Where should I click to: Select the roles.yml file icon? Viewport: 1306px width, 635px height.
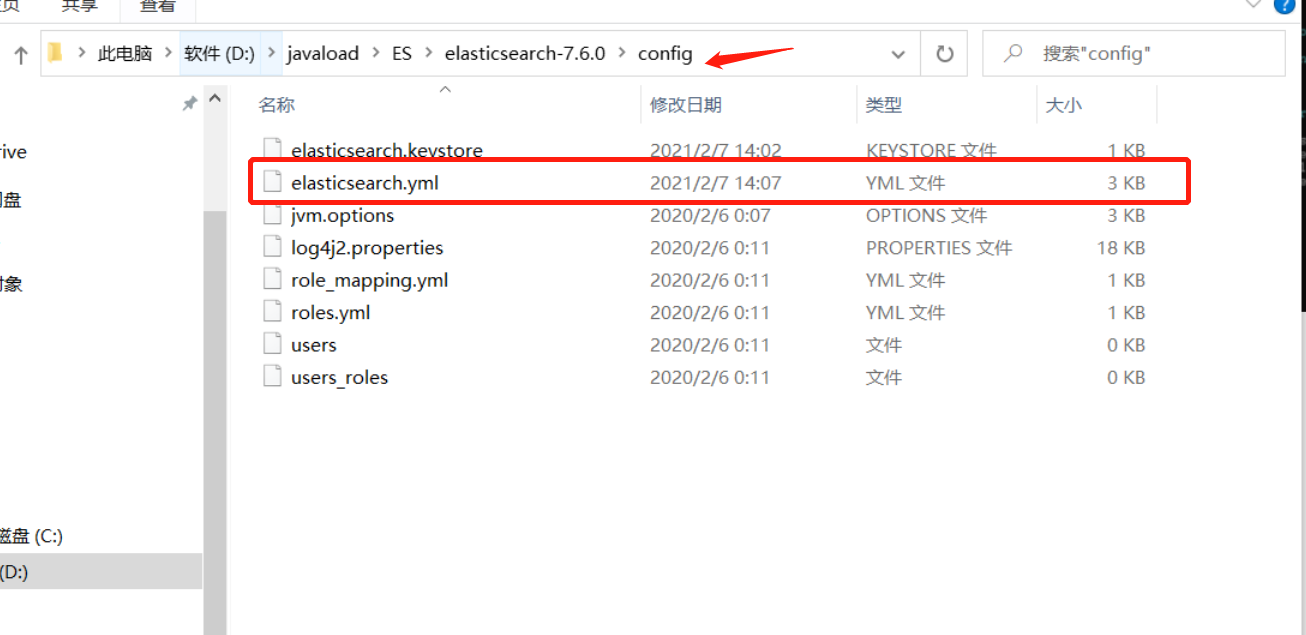click(x=272, y=312)
